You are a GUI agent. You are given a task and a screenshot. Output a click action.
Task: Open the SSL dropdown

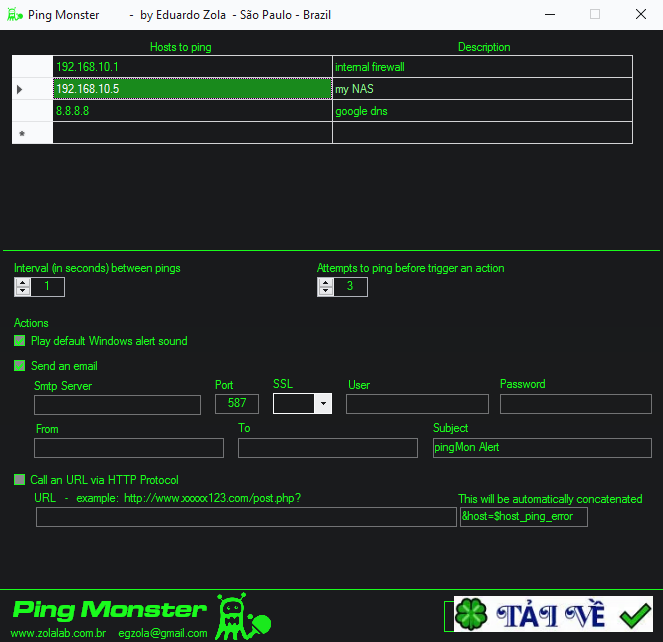pos(323,403)
